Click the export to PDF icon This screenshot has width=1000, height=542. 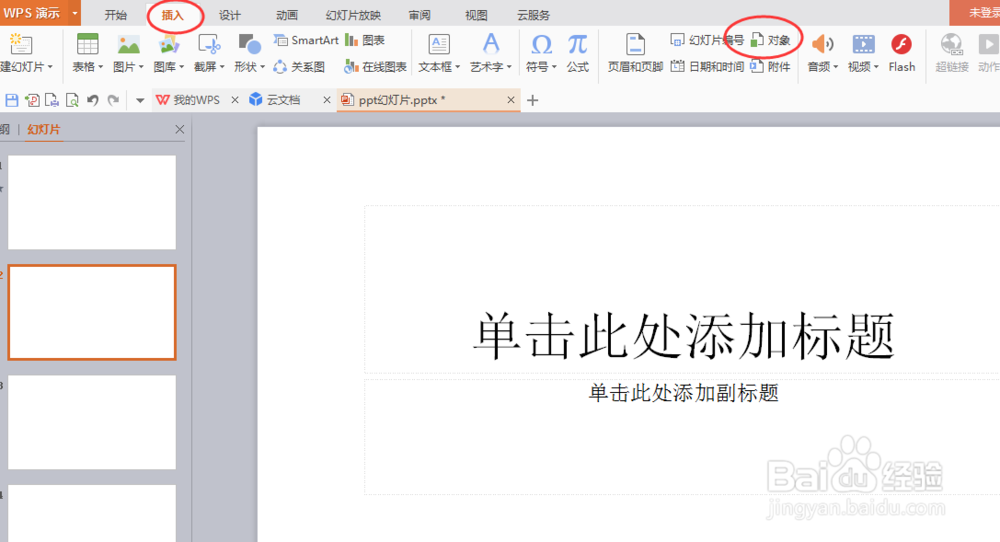32,100
